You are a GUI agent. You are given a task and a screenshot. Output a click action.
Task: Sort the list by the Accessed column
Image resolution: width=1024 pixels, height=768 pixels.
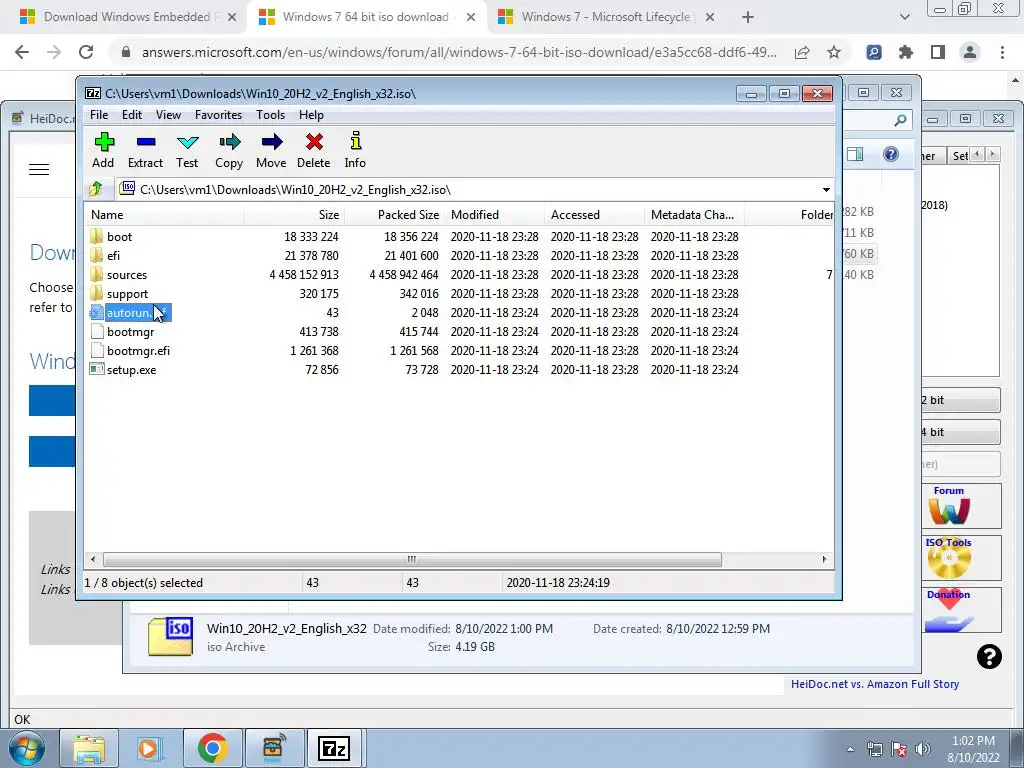pyautogui.click(x=594, y=214)
